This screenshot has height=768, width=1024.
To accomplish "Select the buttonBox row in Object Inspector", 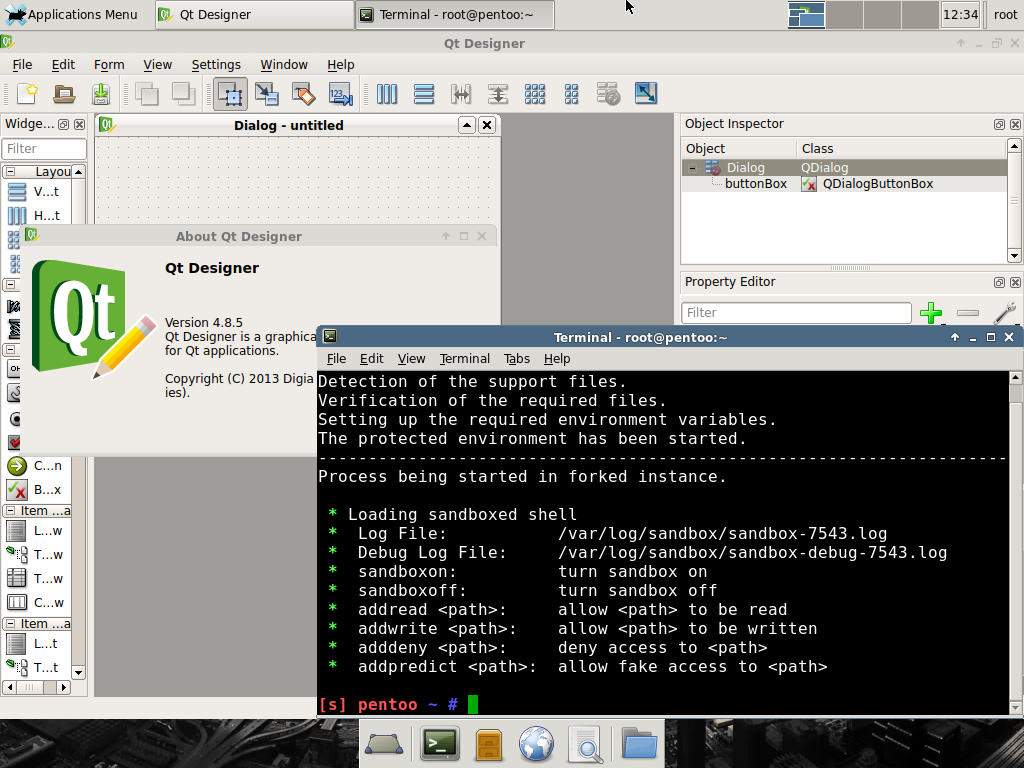I will click(844, 184).
